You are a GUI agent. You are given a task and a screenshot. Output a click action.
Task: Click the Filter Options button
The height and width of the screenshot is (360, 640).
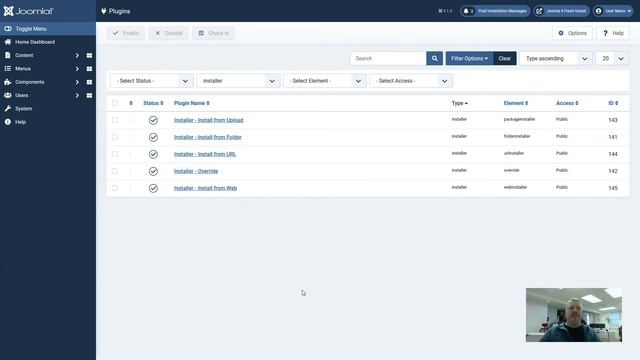(469, 58)
